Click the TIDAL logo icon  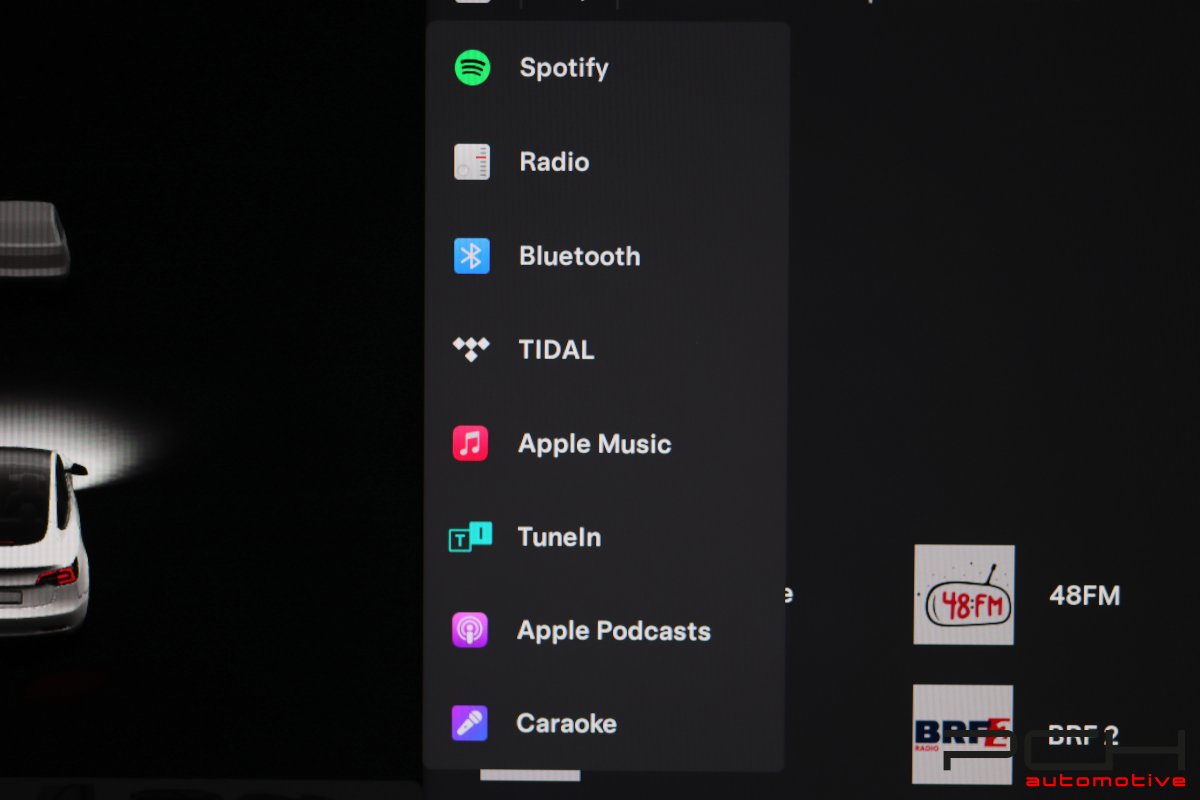click(x=471, y=349)
